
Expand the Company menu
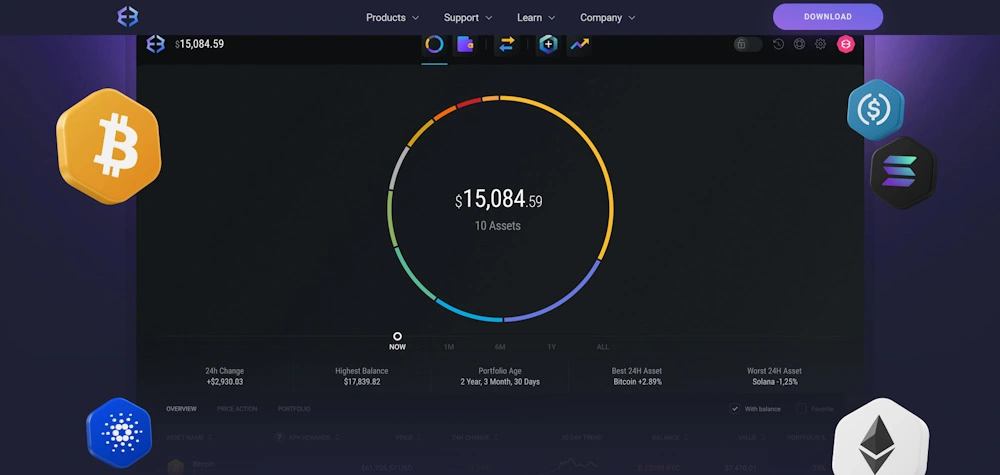pyautogui.click(x=607, y=18)
